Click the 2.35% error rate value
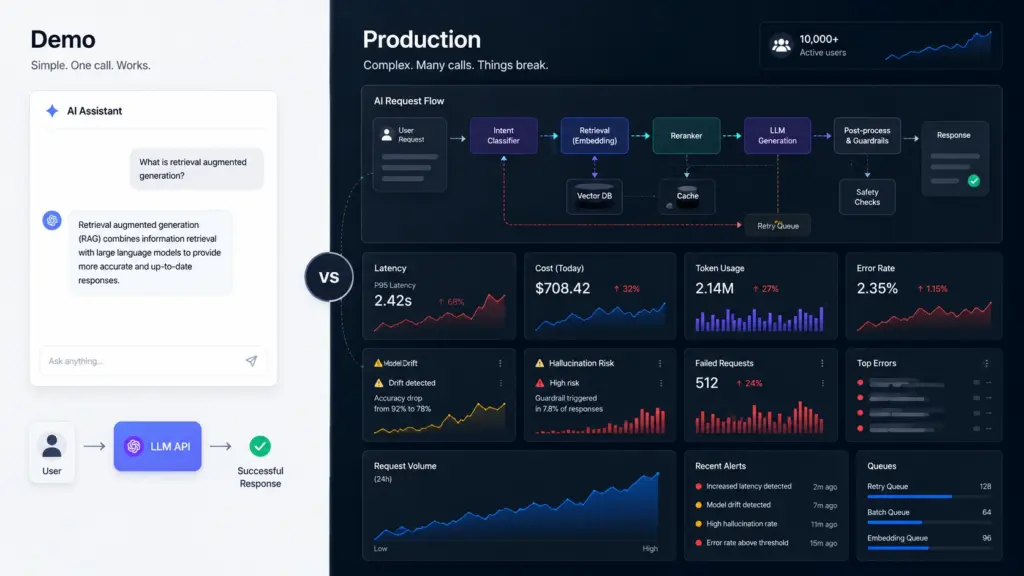Screen dimensions: 1024x576 (x=877, y=288)
